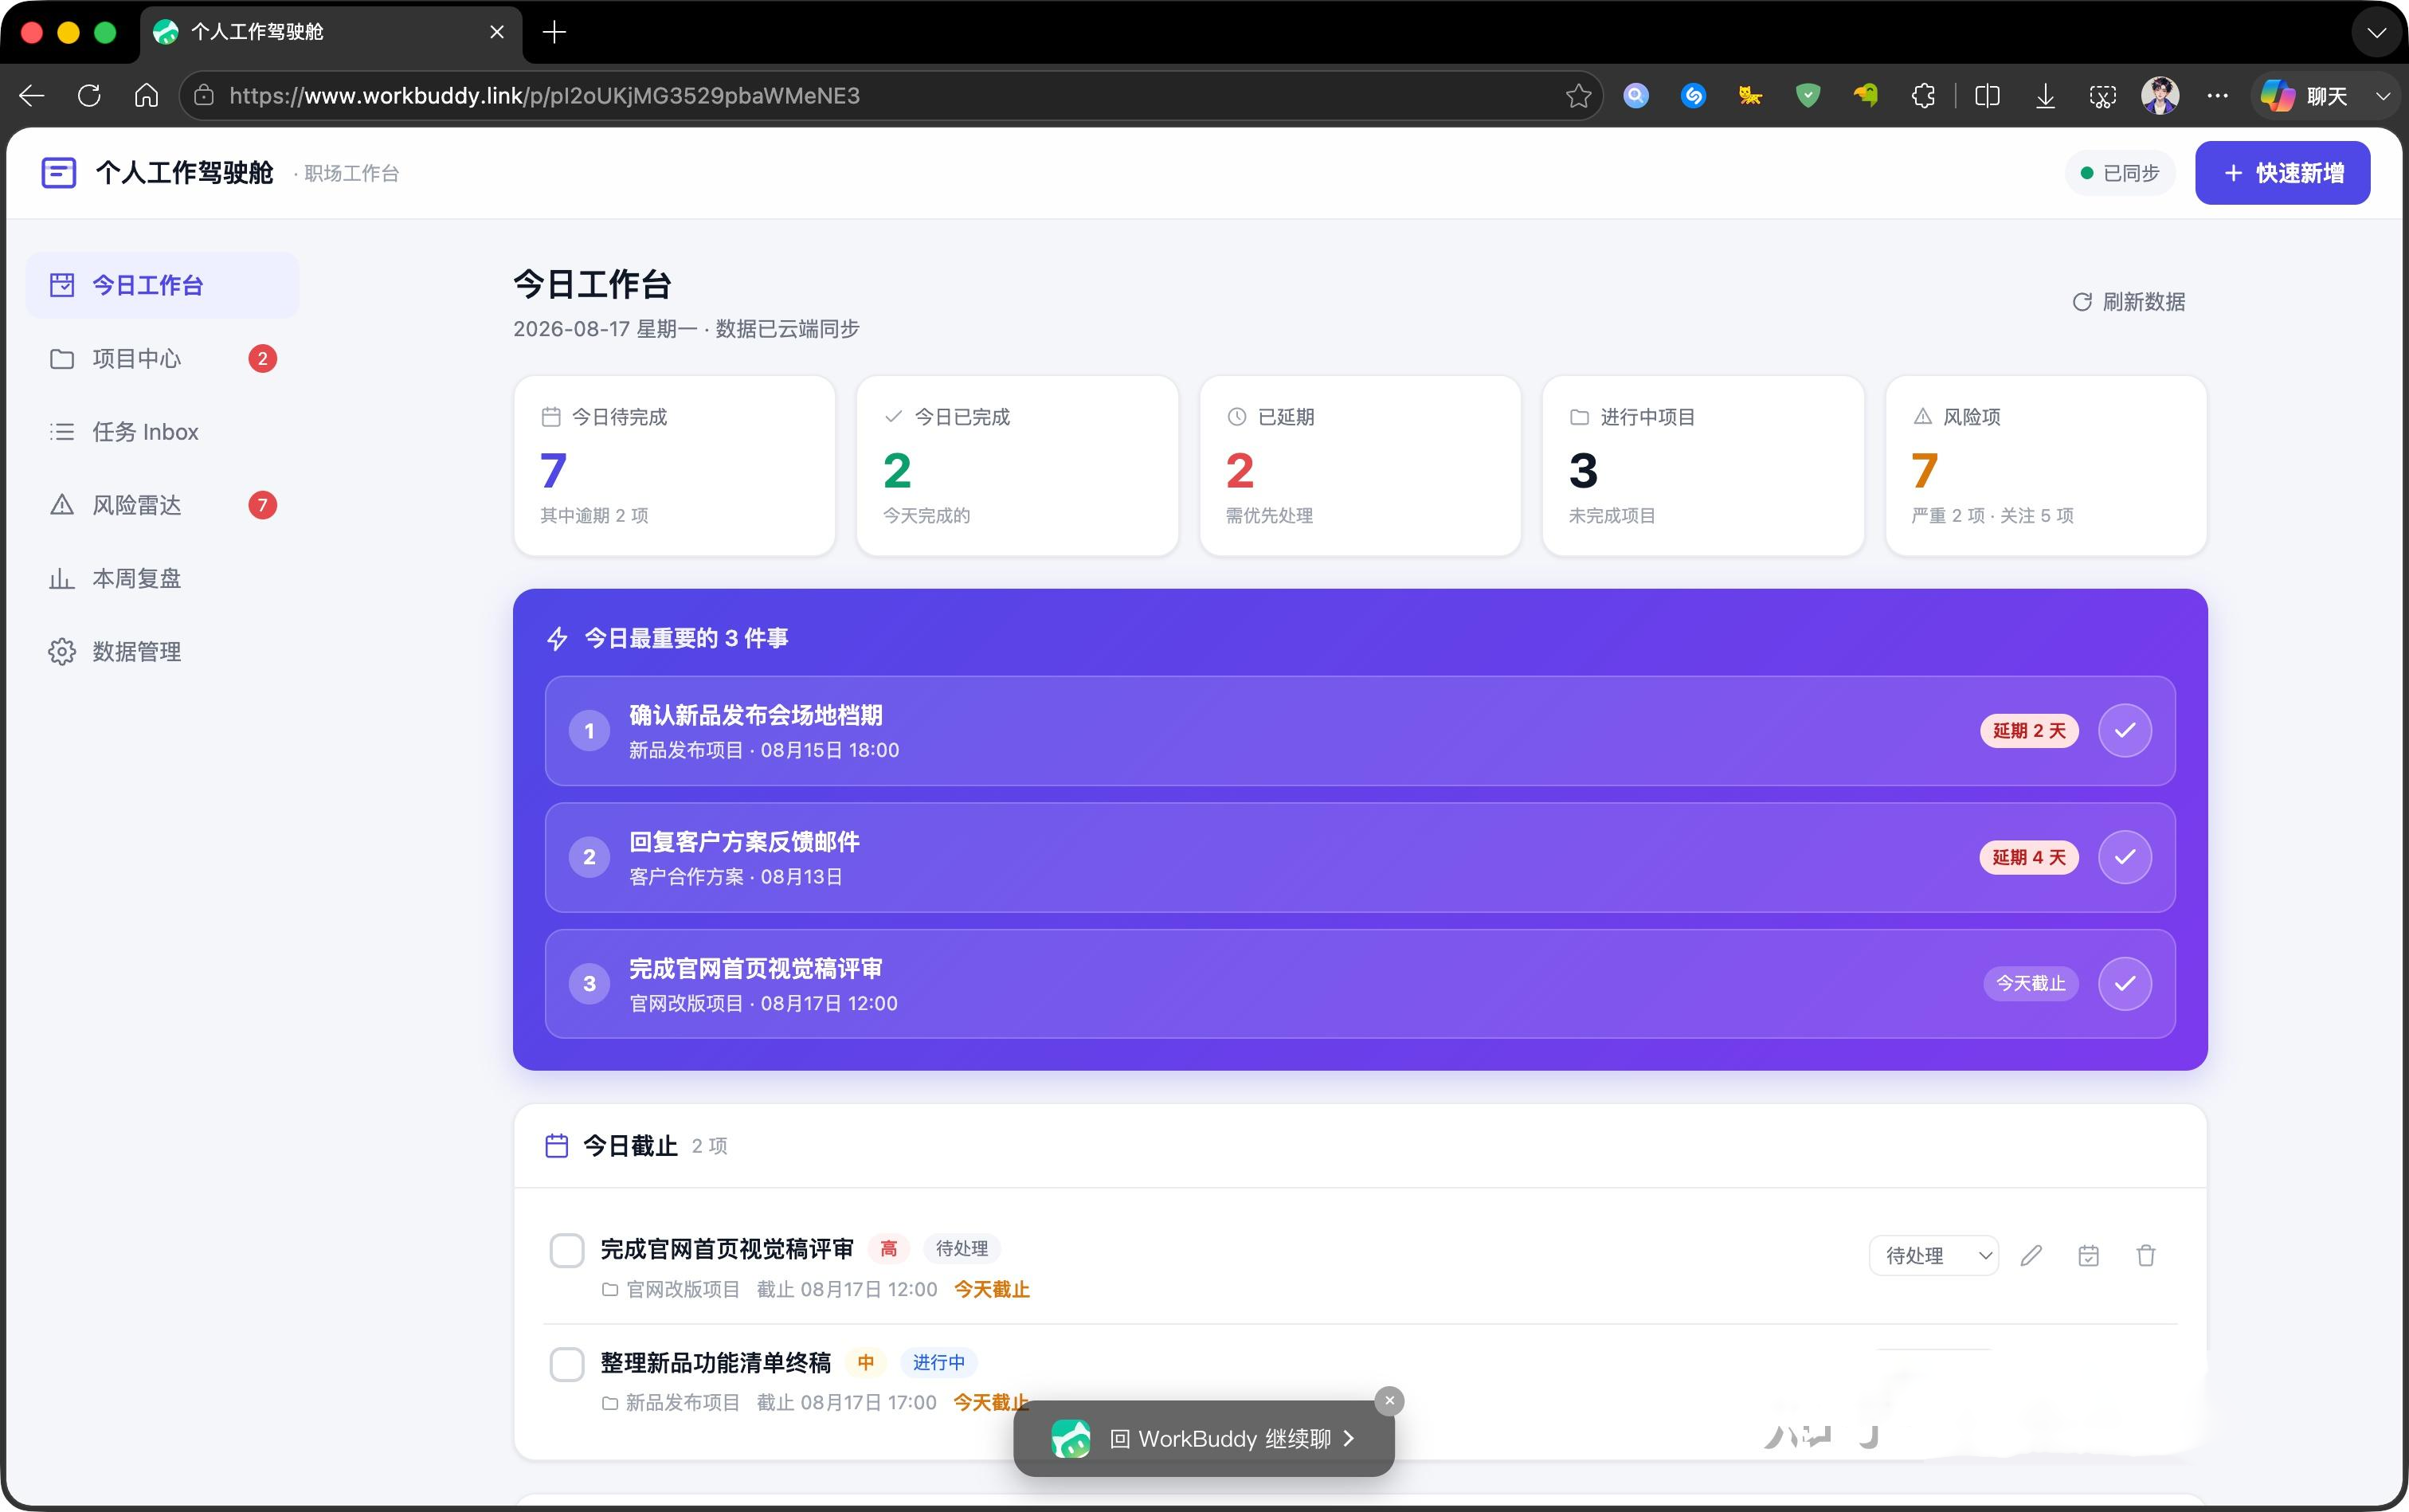
Task: Open 数据管理 settings in sidebar
Action: tap(162, 651)
